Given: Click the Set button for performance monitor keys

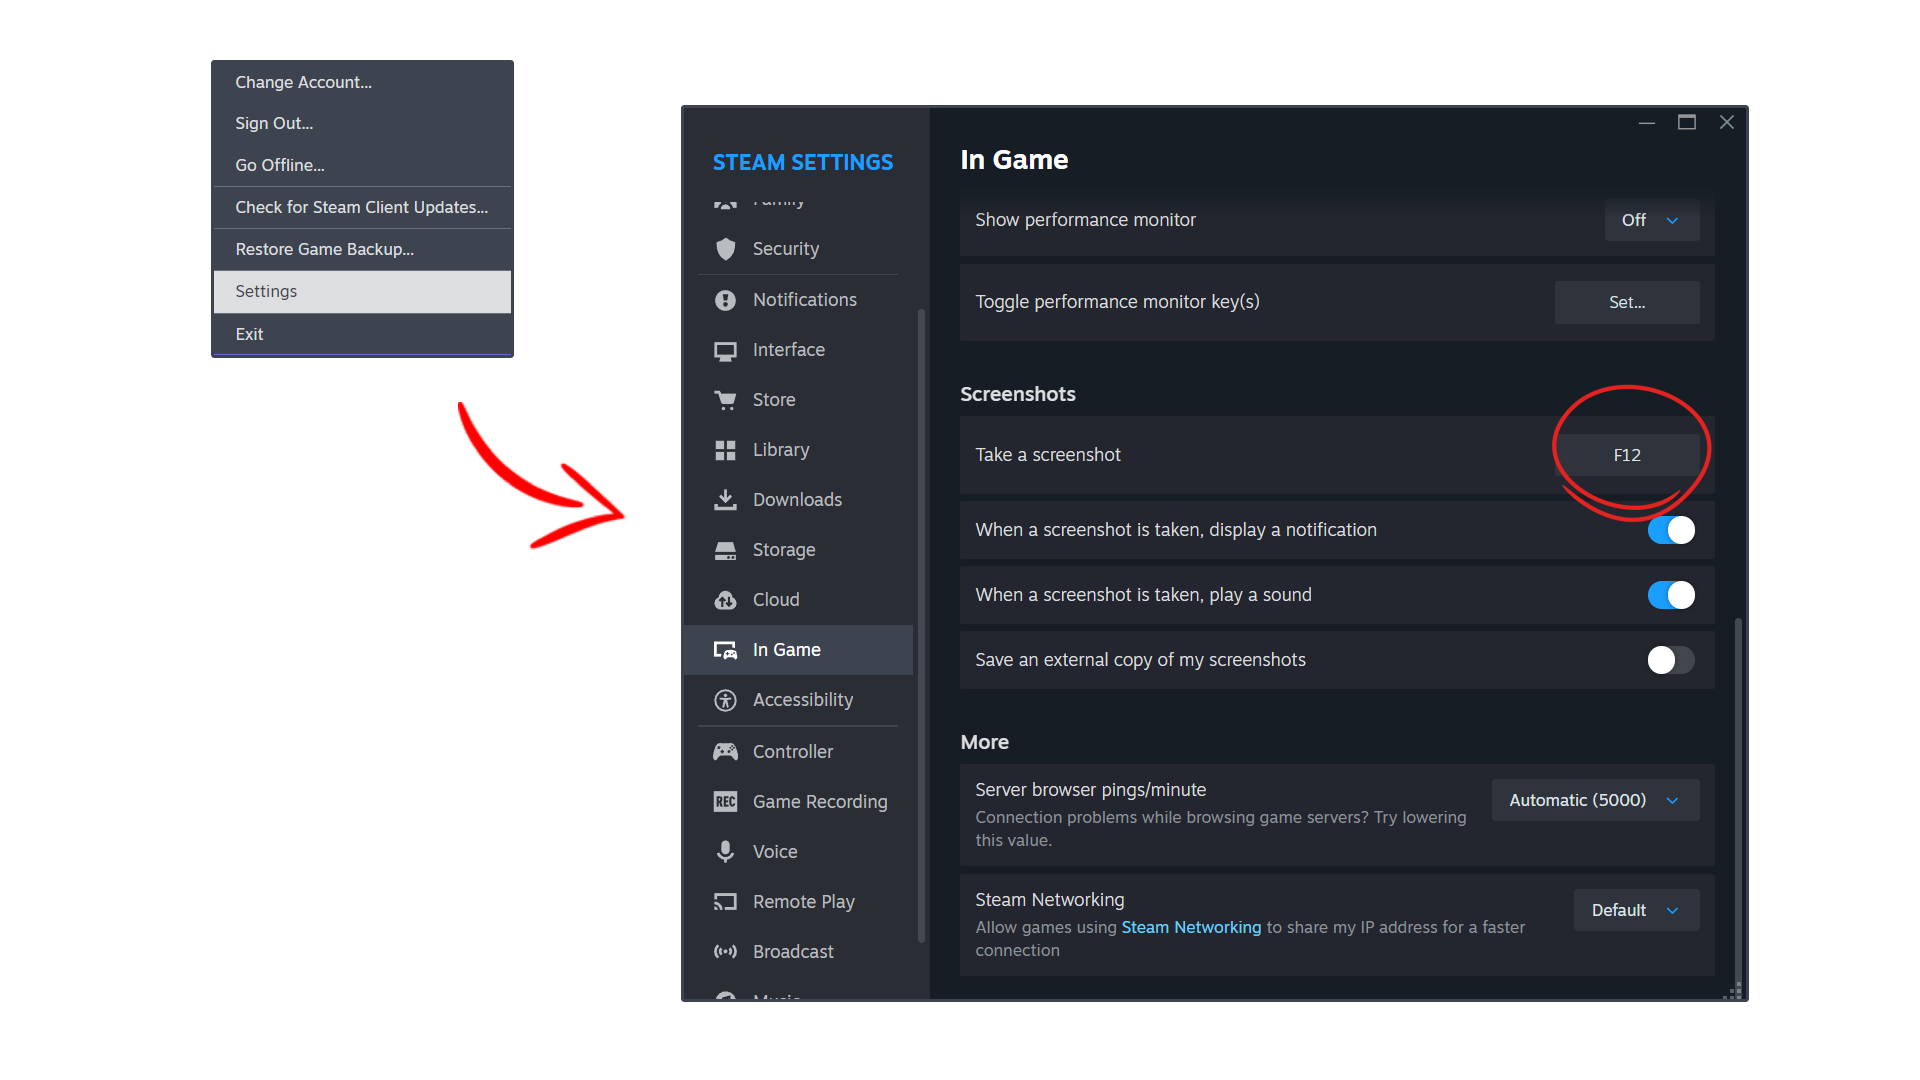Looking at the screenshot, I should (x=1627, y=302).
